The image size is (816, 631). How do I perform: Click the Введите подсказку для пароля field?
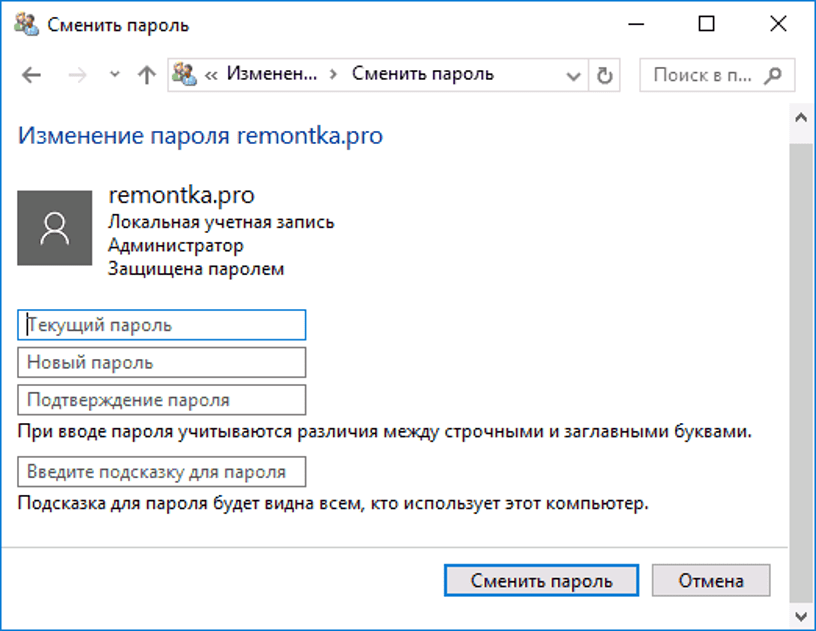click(x=162, y=472)
